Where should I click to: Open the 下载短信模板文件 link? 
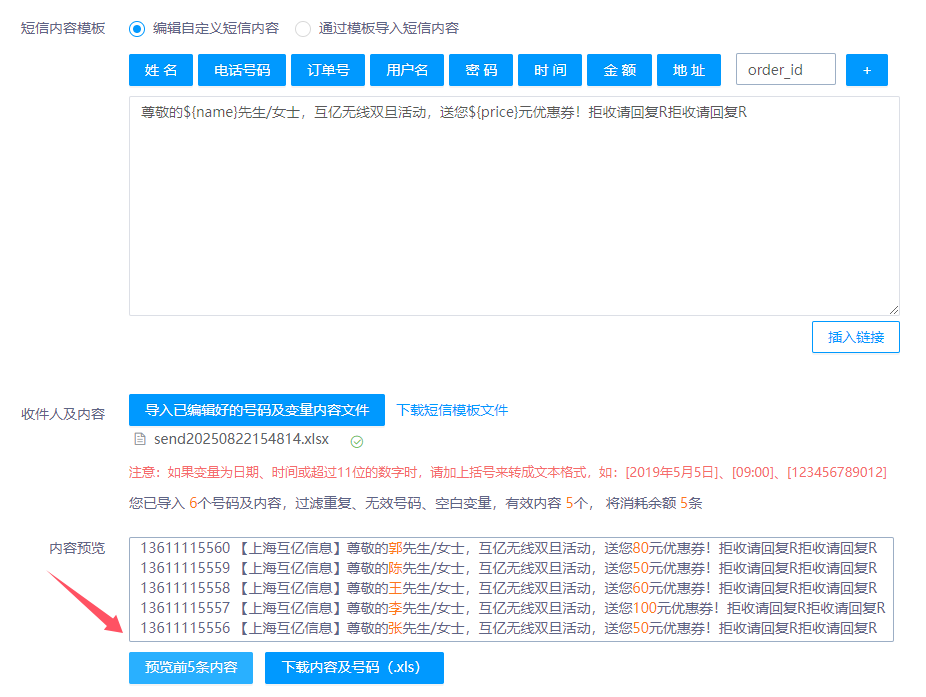coord(452,410)
